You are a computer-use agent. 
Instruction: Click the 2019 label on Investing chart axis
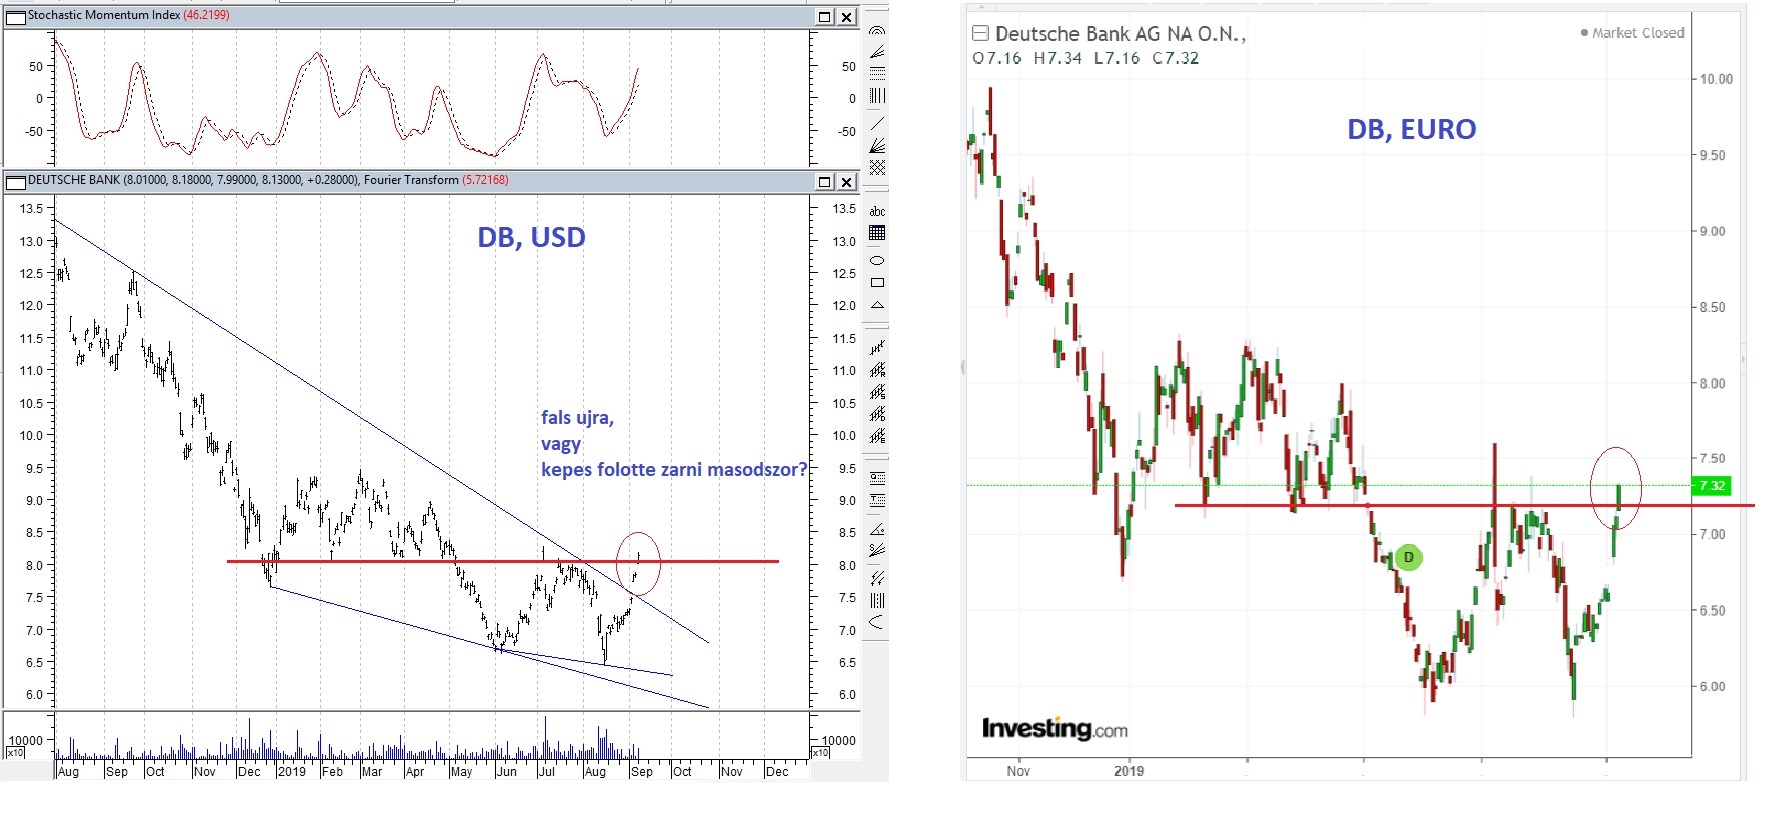point(1129,770)
